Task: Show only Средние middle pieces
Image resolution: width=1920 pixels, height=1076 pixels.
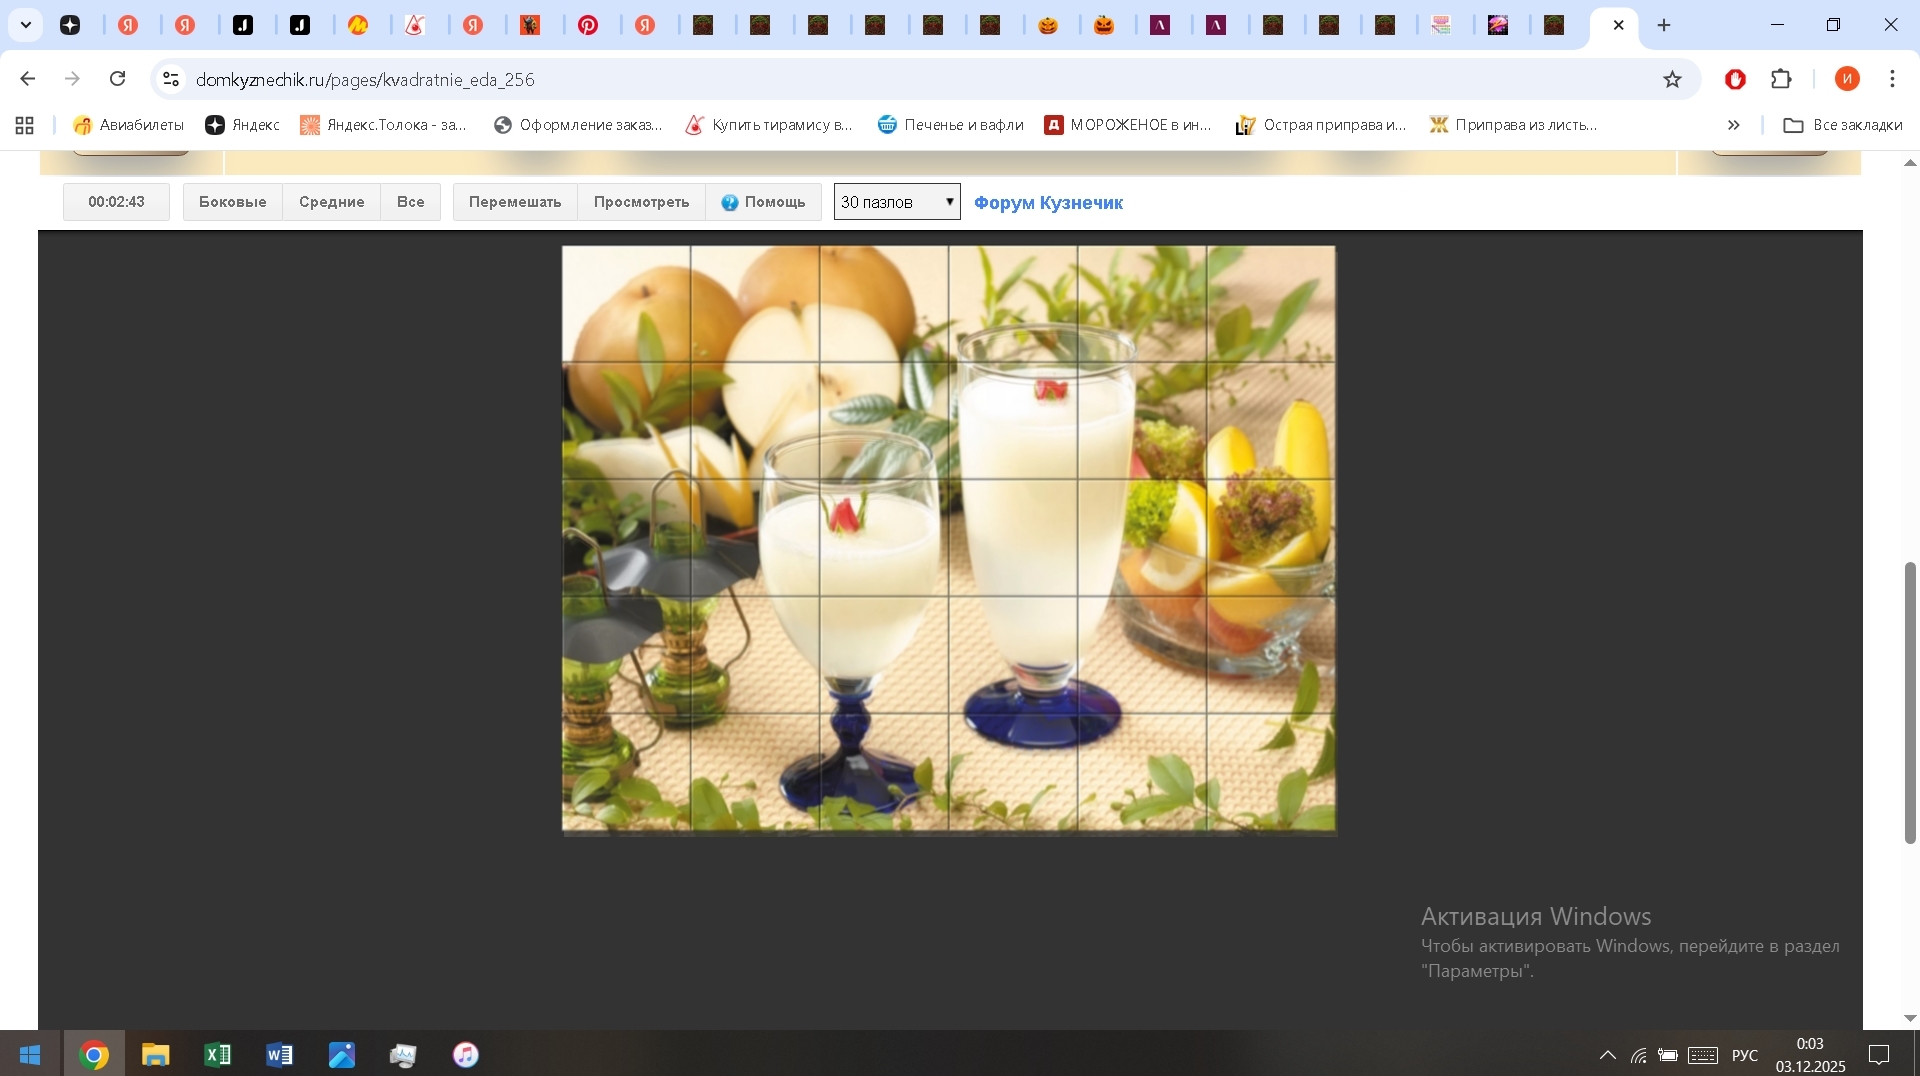Action: [332, 202]
